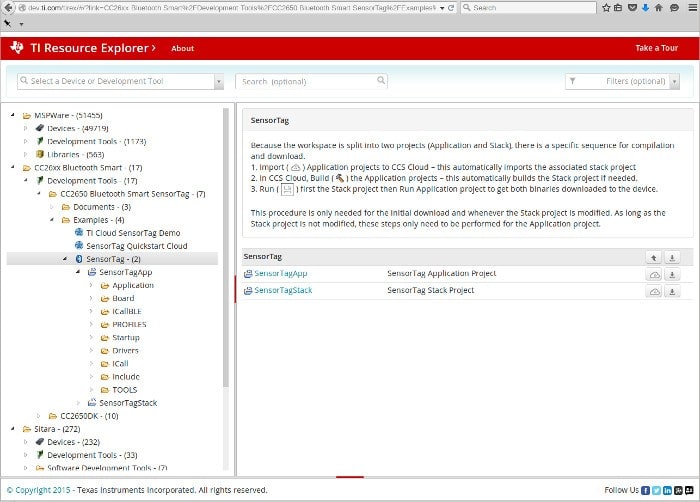Go to browser home icon
Image resolution: width=700 pixels, height=502 pixels.
658,8
